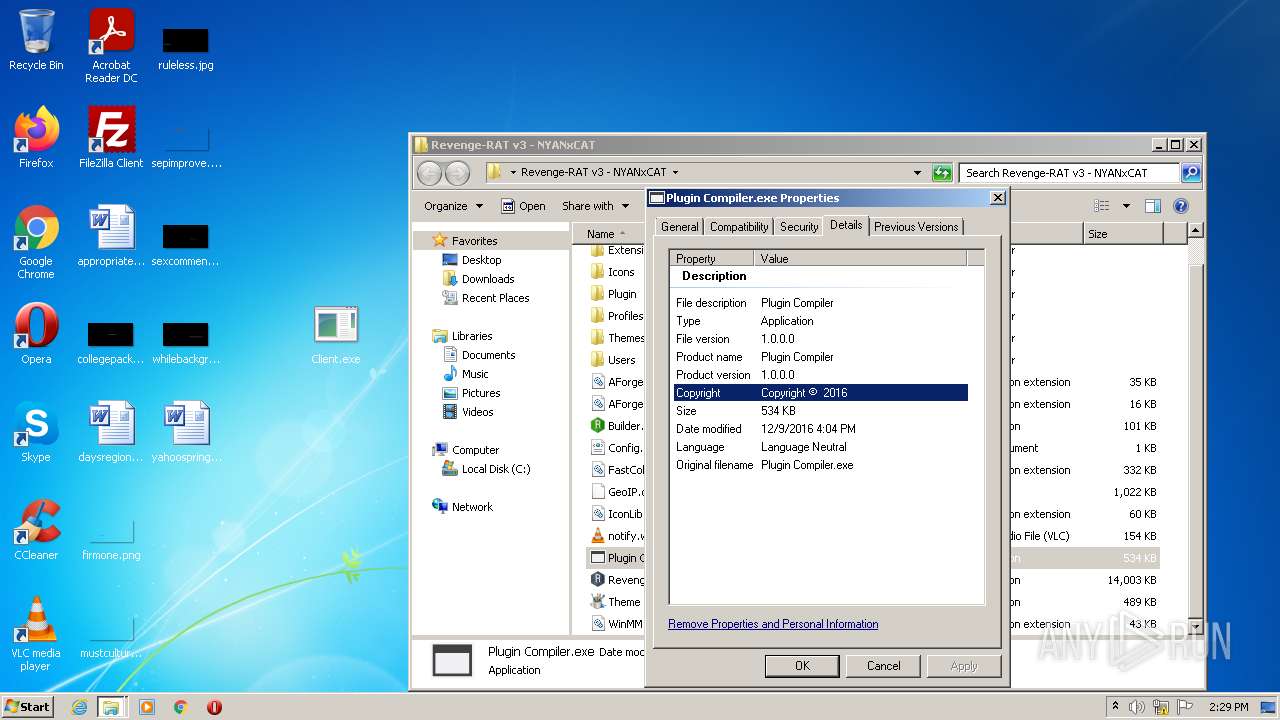
Task: Select the daysregion Word document icon
Action: point(111,431)
